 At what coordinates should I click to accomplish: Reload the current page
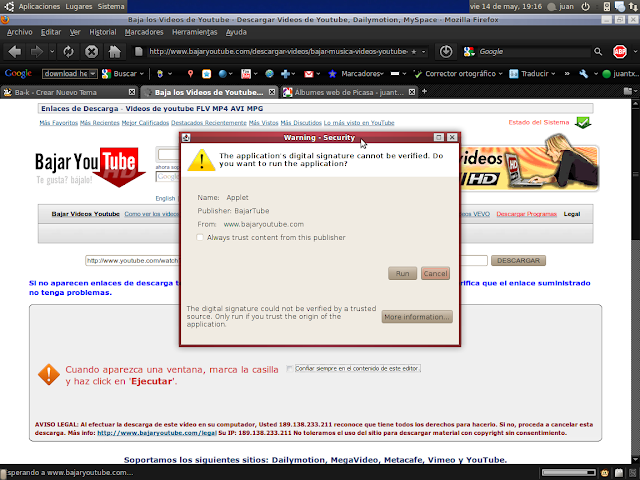(68, 52)
